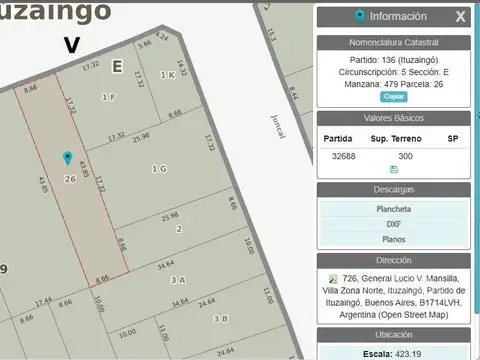Click the section letter E on map

117,66
